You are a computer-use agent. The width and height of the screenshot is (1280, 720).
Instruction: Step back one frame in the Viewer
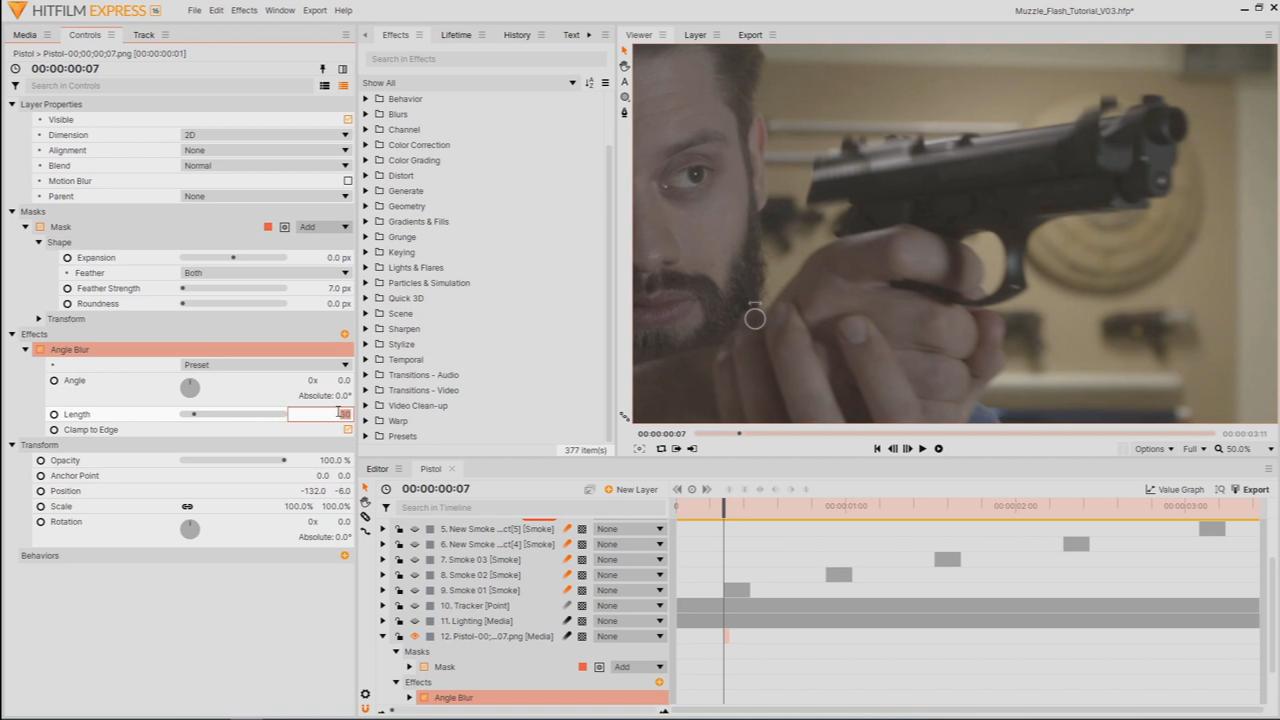click(893, 449)
